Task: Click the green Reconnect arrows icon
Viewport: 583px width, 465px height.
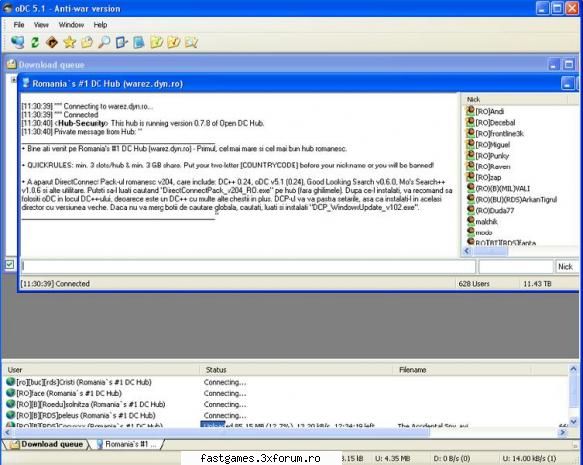Action: [35, 42]
